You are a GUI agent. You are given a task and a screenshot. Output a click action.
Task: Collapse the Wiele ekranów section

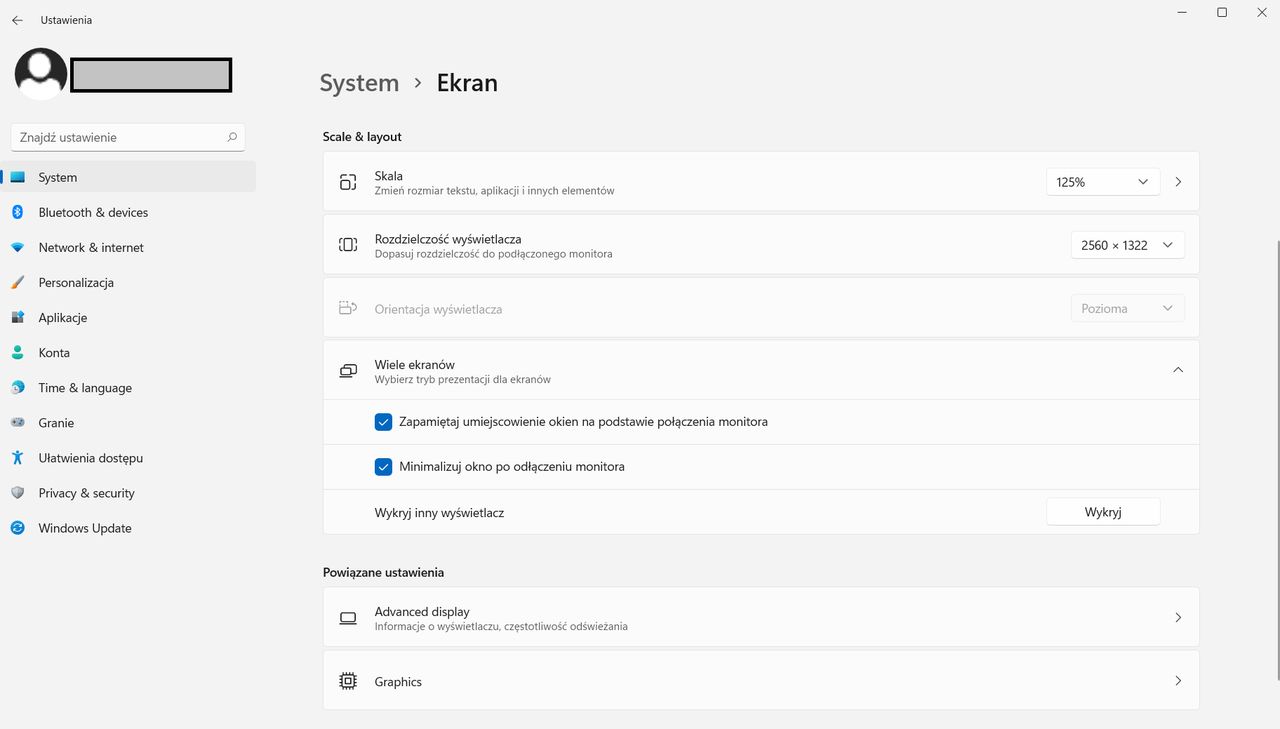1177,369
